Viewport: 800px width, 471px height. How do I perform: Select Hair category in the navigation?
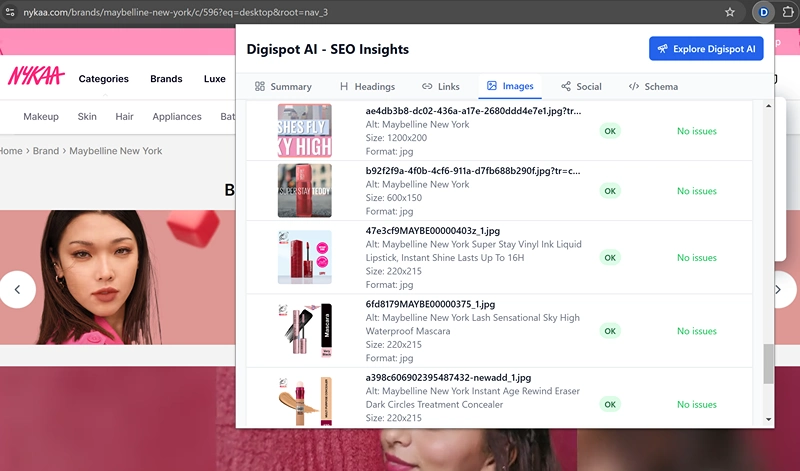pyautogui.click(x=124, y=116)
